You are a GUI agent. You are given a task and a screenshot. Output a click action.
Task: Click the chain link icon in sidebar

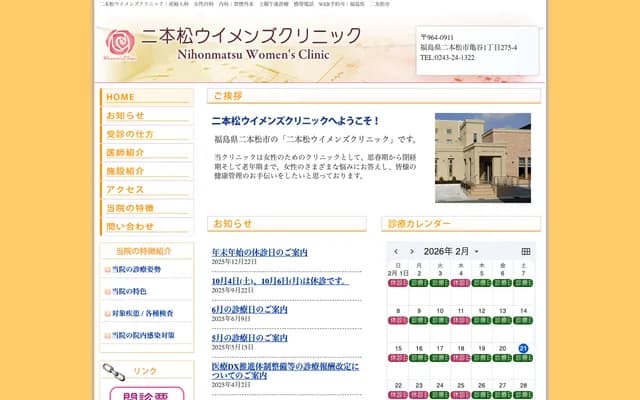(x=113, y=371)
